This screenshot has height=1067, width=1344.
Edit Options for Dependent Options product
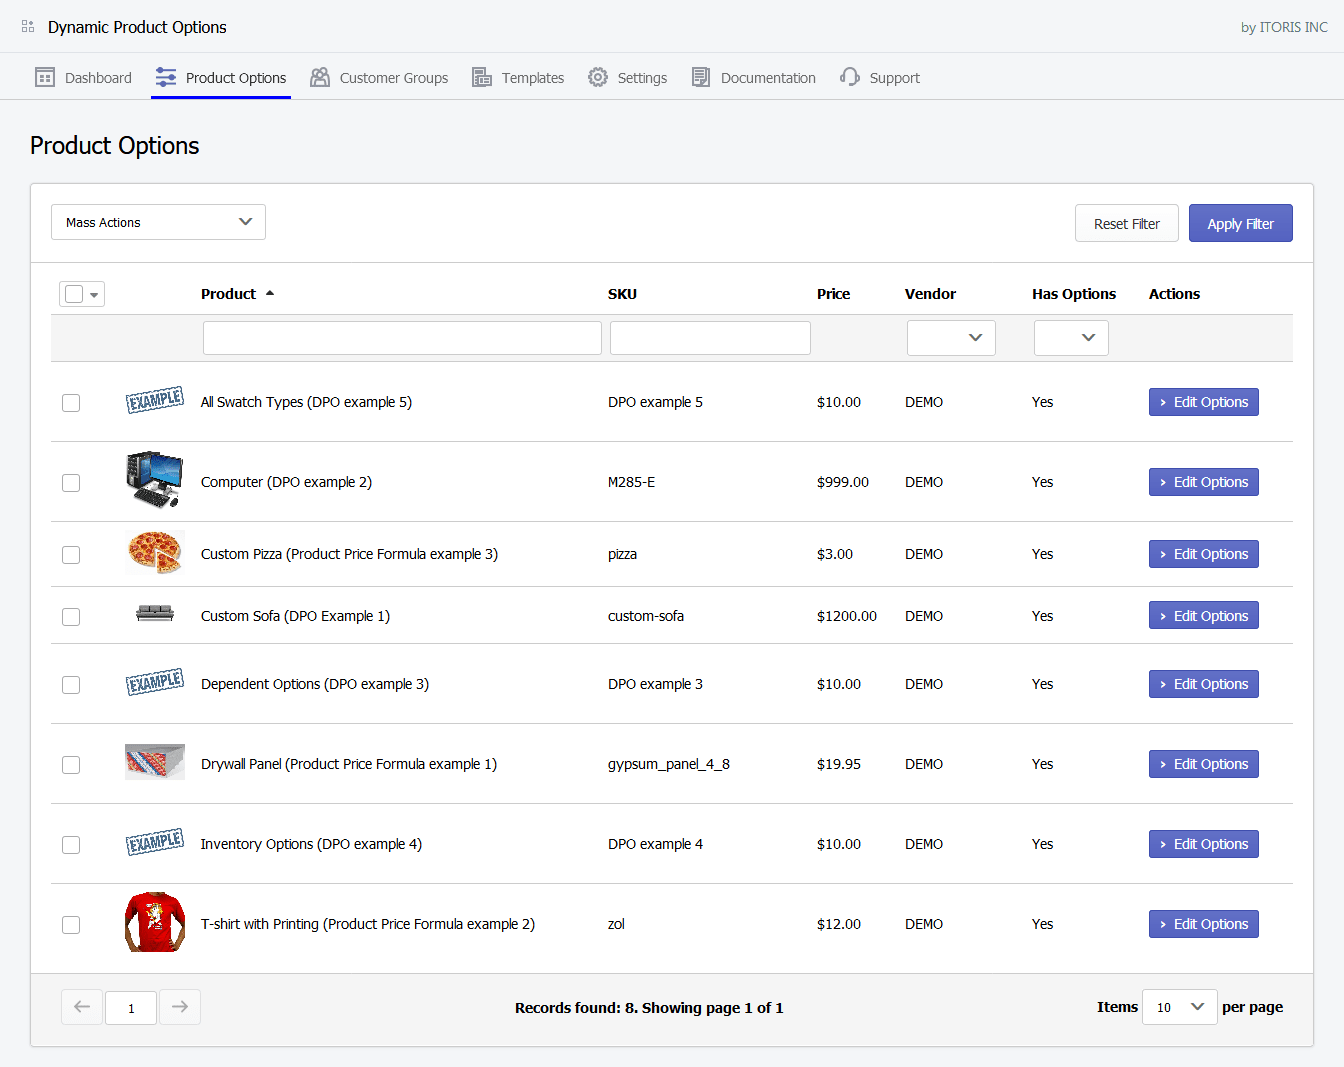pos(1204,684)
